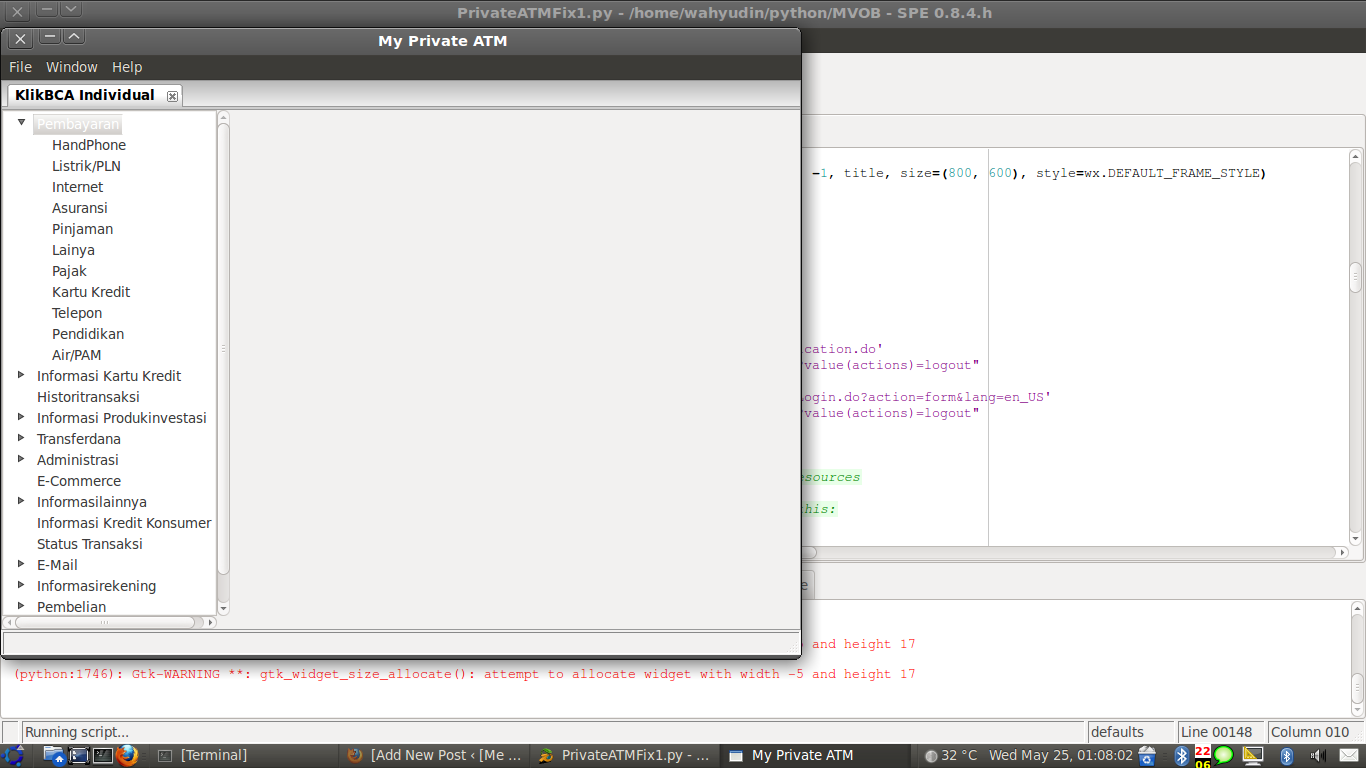Select Informasi Kredit Konsumer item
Screen dimensions: 1366x768
click(x=124, y=523)
